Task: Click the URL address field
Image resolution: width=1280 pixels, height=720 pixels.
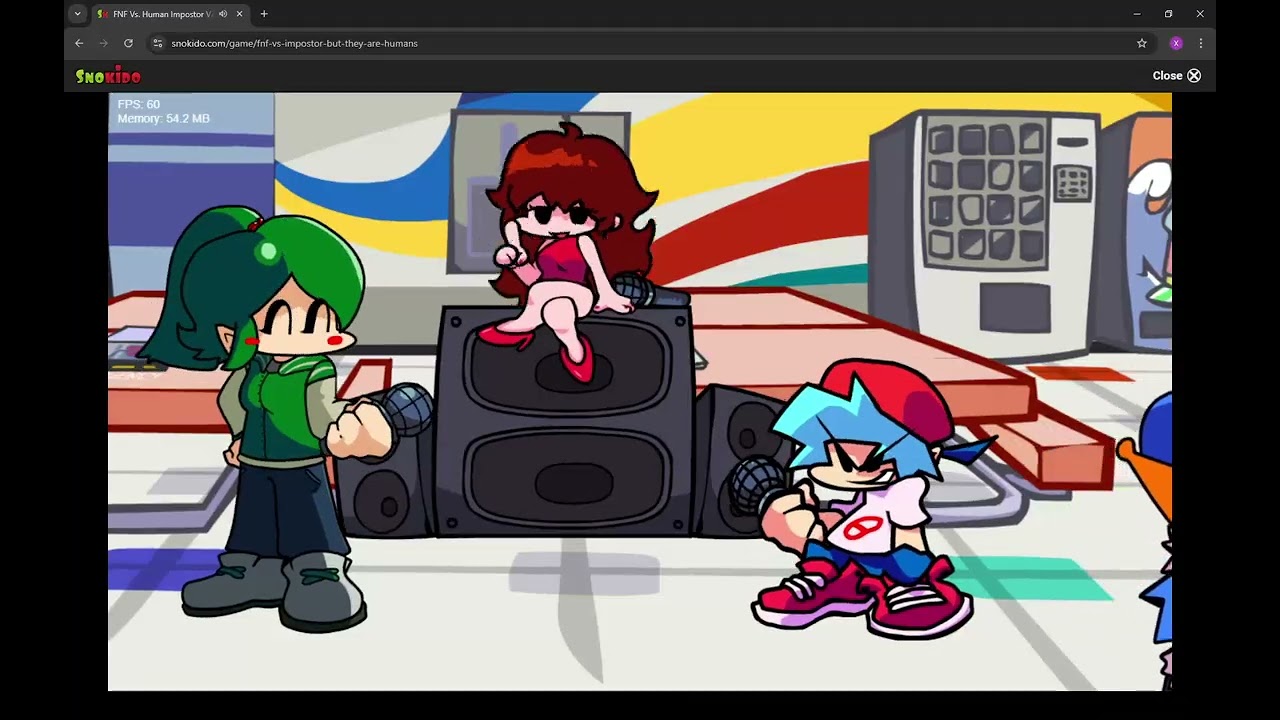Action: pos(640,43)
